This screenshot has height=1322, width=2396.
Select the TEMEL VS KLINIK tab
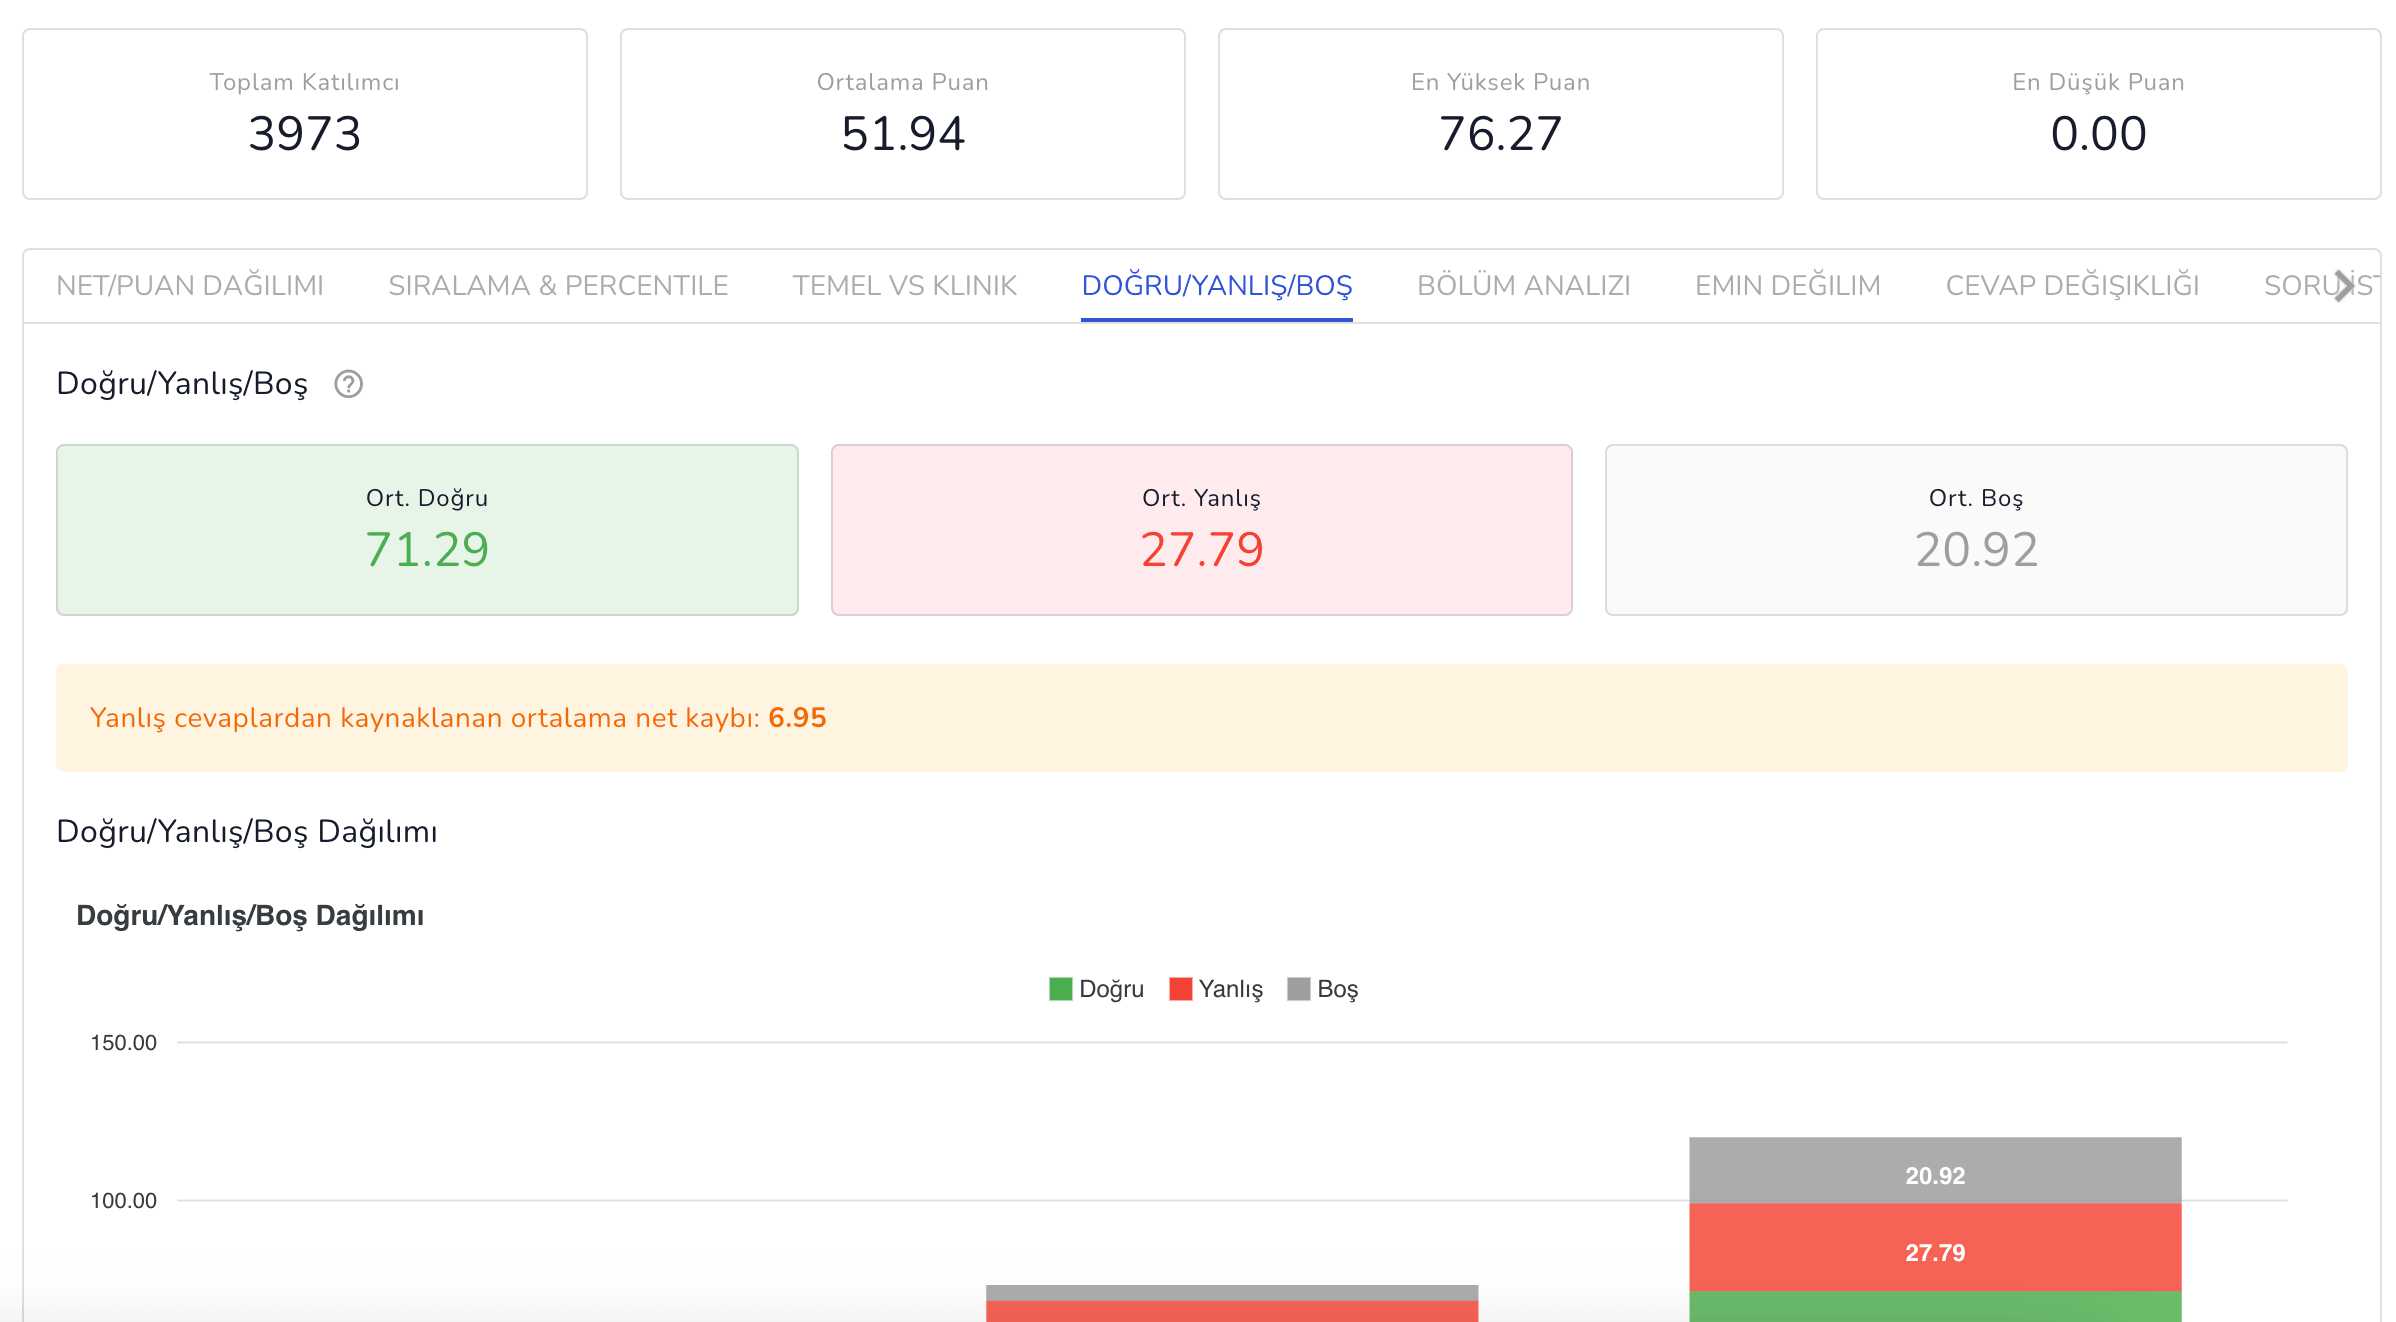tap(904, 286)
